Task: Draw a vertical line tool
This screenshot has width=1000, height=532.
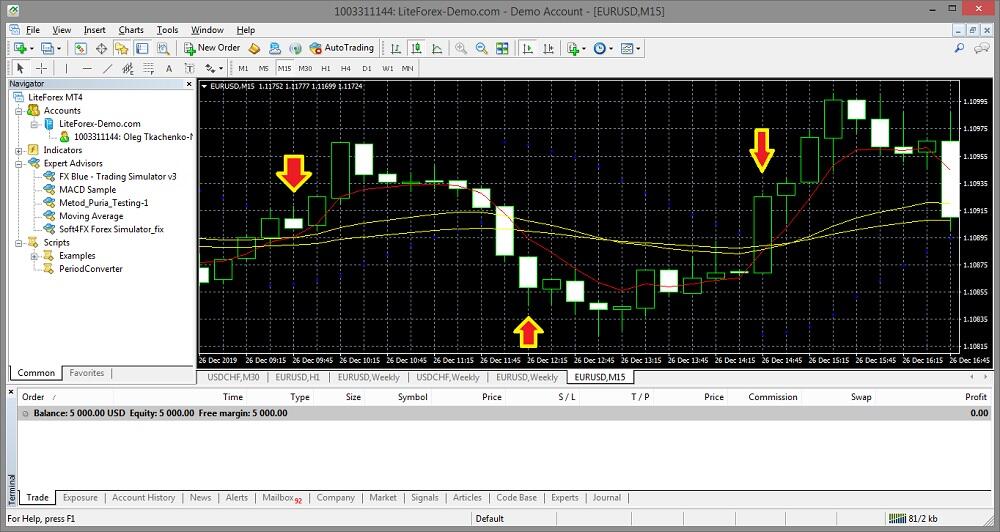Action: [66, 68]
